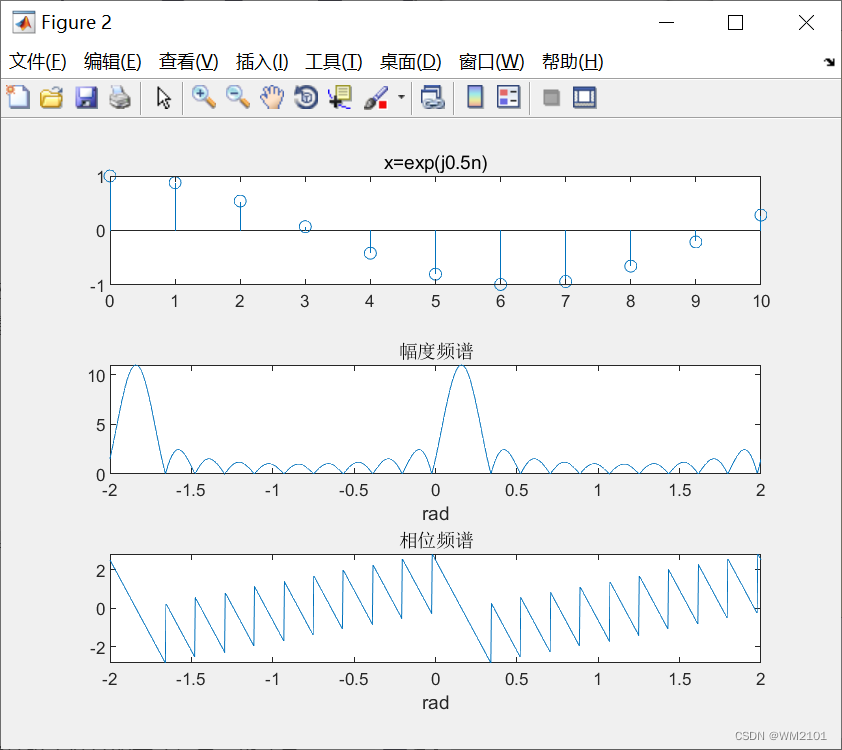The height and width of the screenshot is (750, 842).
Task: Activate the Zoom Out magnifier tool
Action: pyautogui.click(x=238, y=98)
